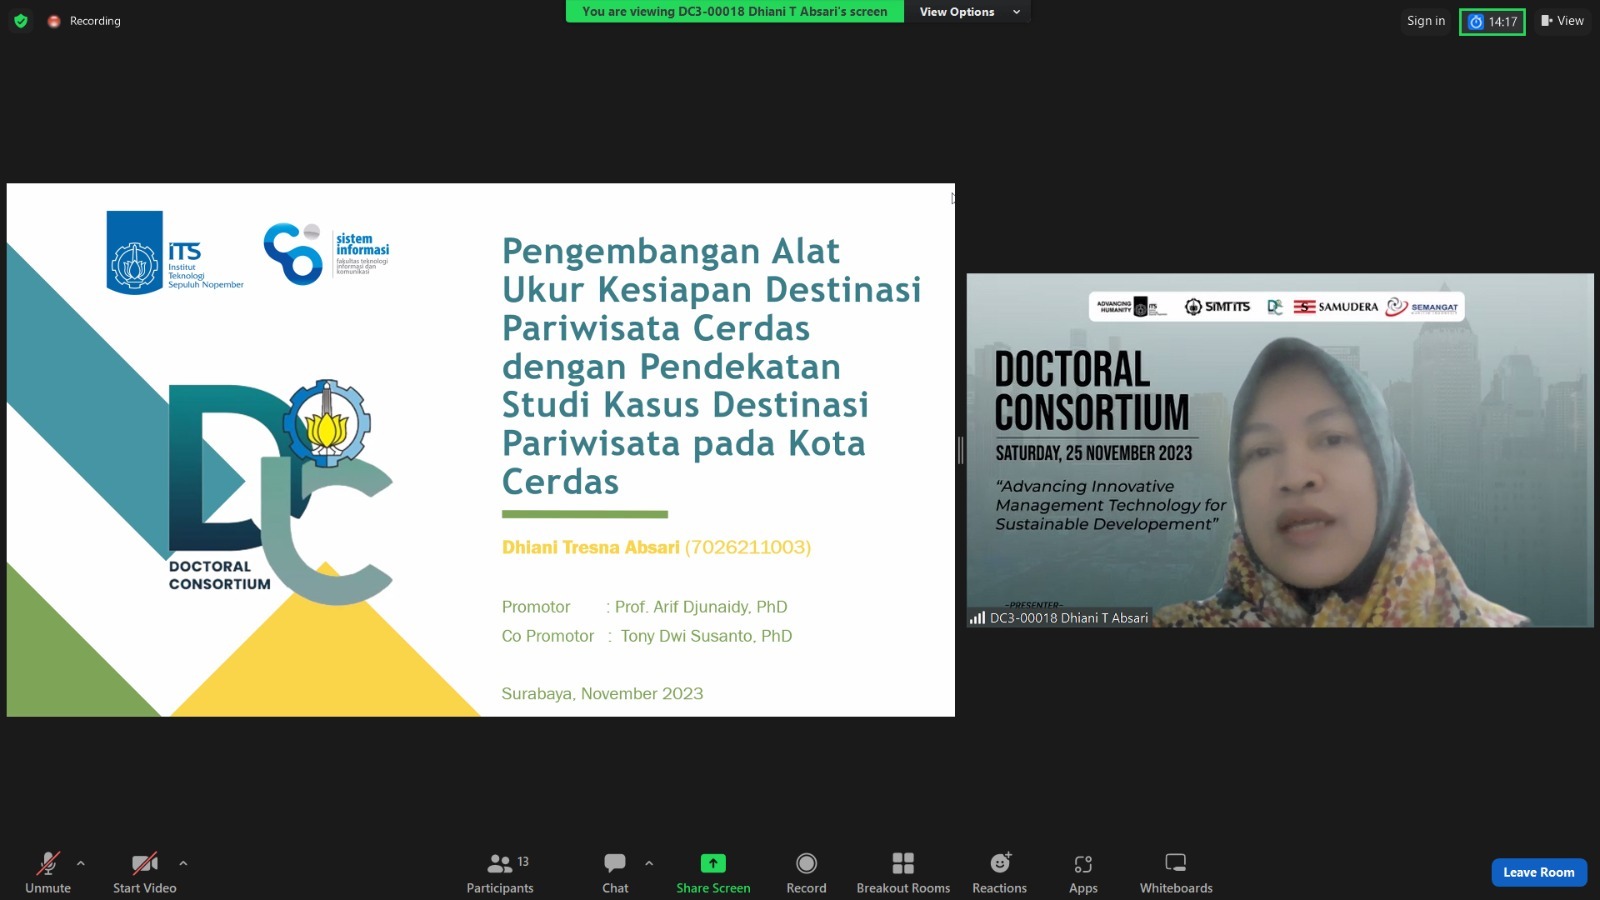Select Dhiani T Absari's video thumbnail
1600x900 pixels.
pos(1280,450)
